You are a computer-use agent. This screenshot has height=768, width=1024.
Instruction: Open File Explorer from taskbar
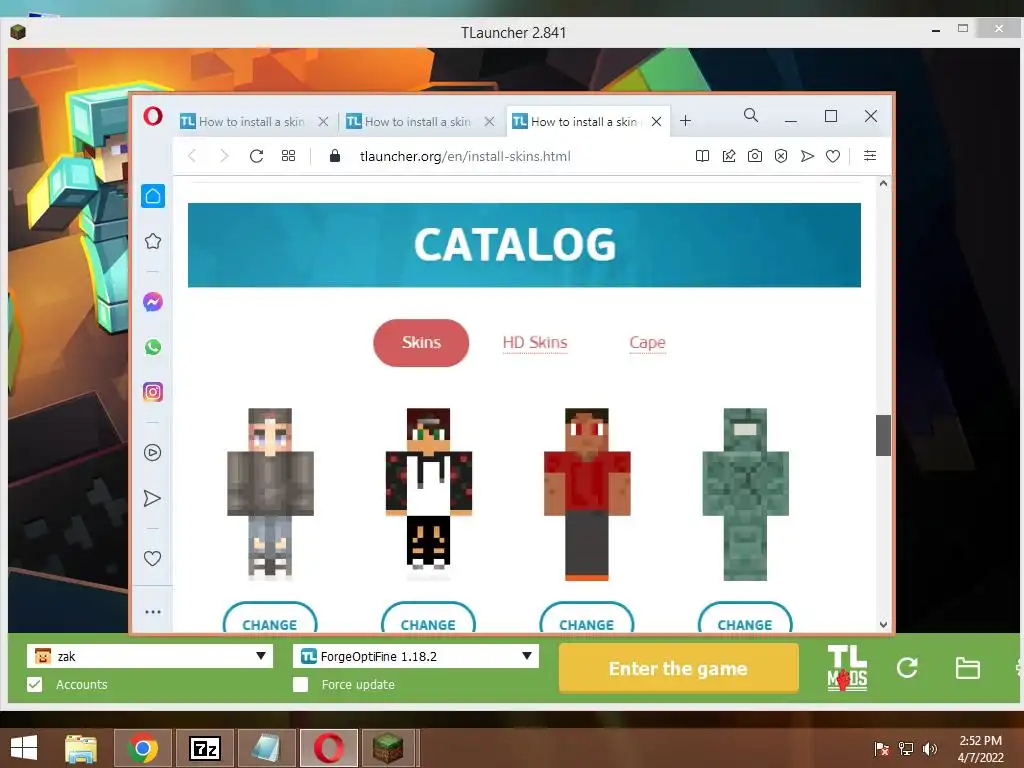[x=81, y=748]
